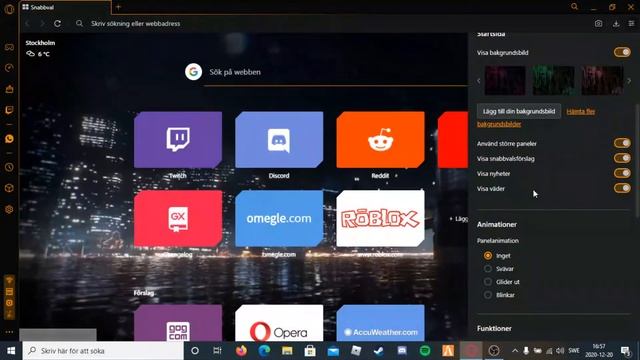Viewport: 640px width, 360px height.
Task: Click the Sök på webben search box
Action: coord(336,72)
